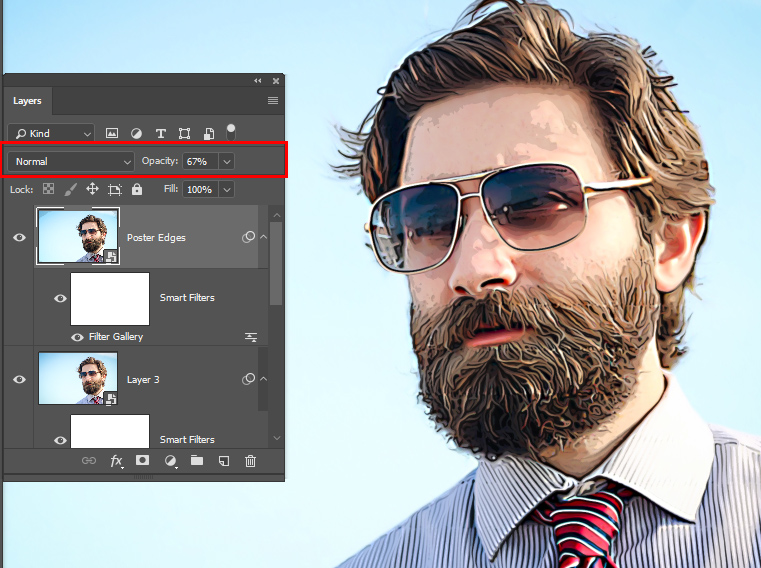The image size is (761, 568).
Task: Lock artboard nesting icon
Action: click(115, 189)
